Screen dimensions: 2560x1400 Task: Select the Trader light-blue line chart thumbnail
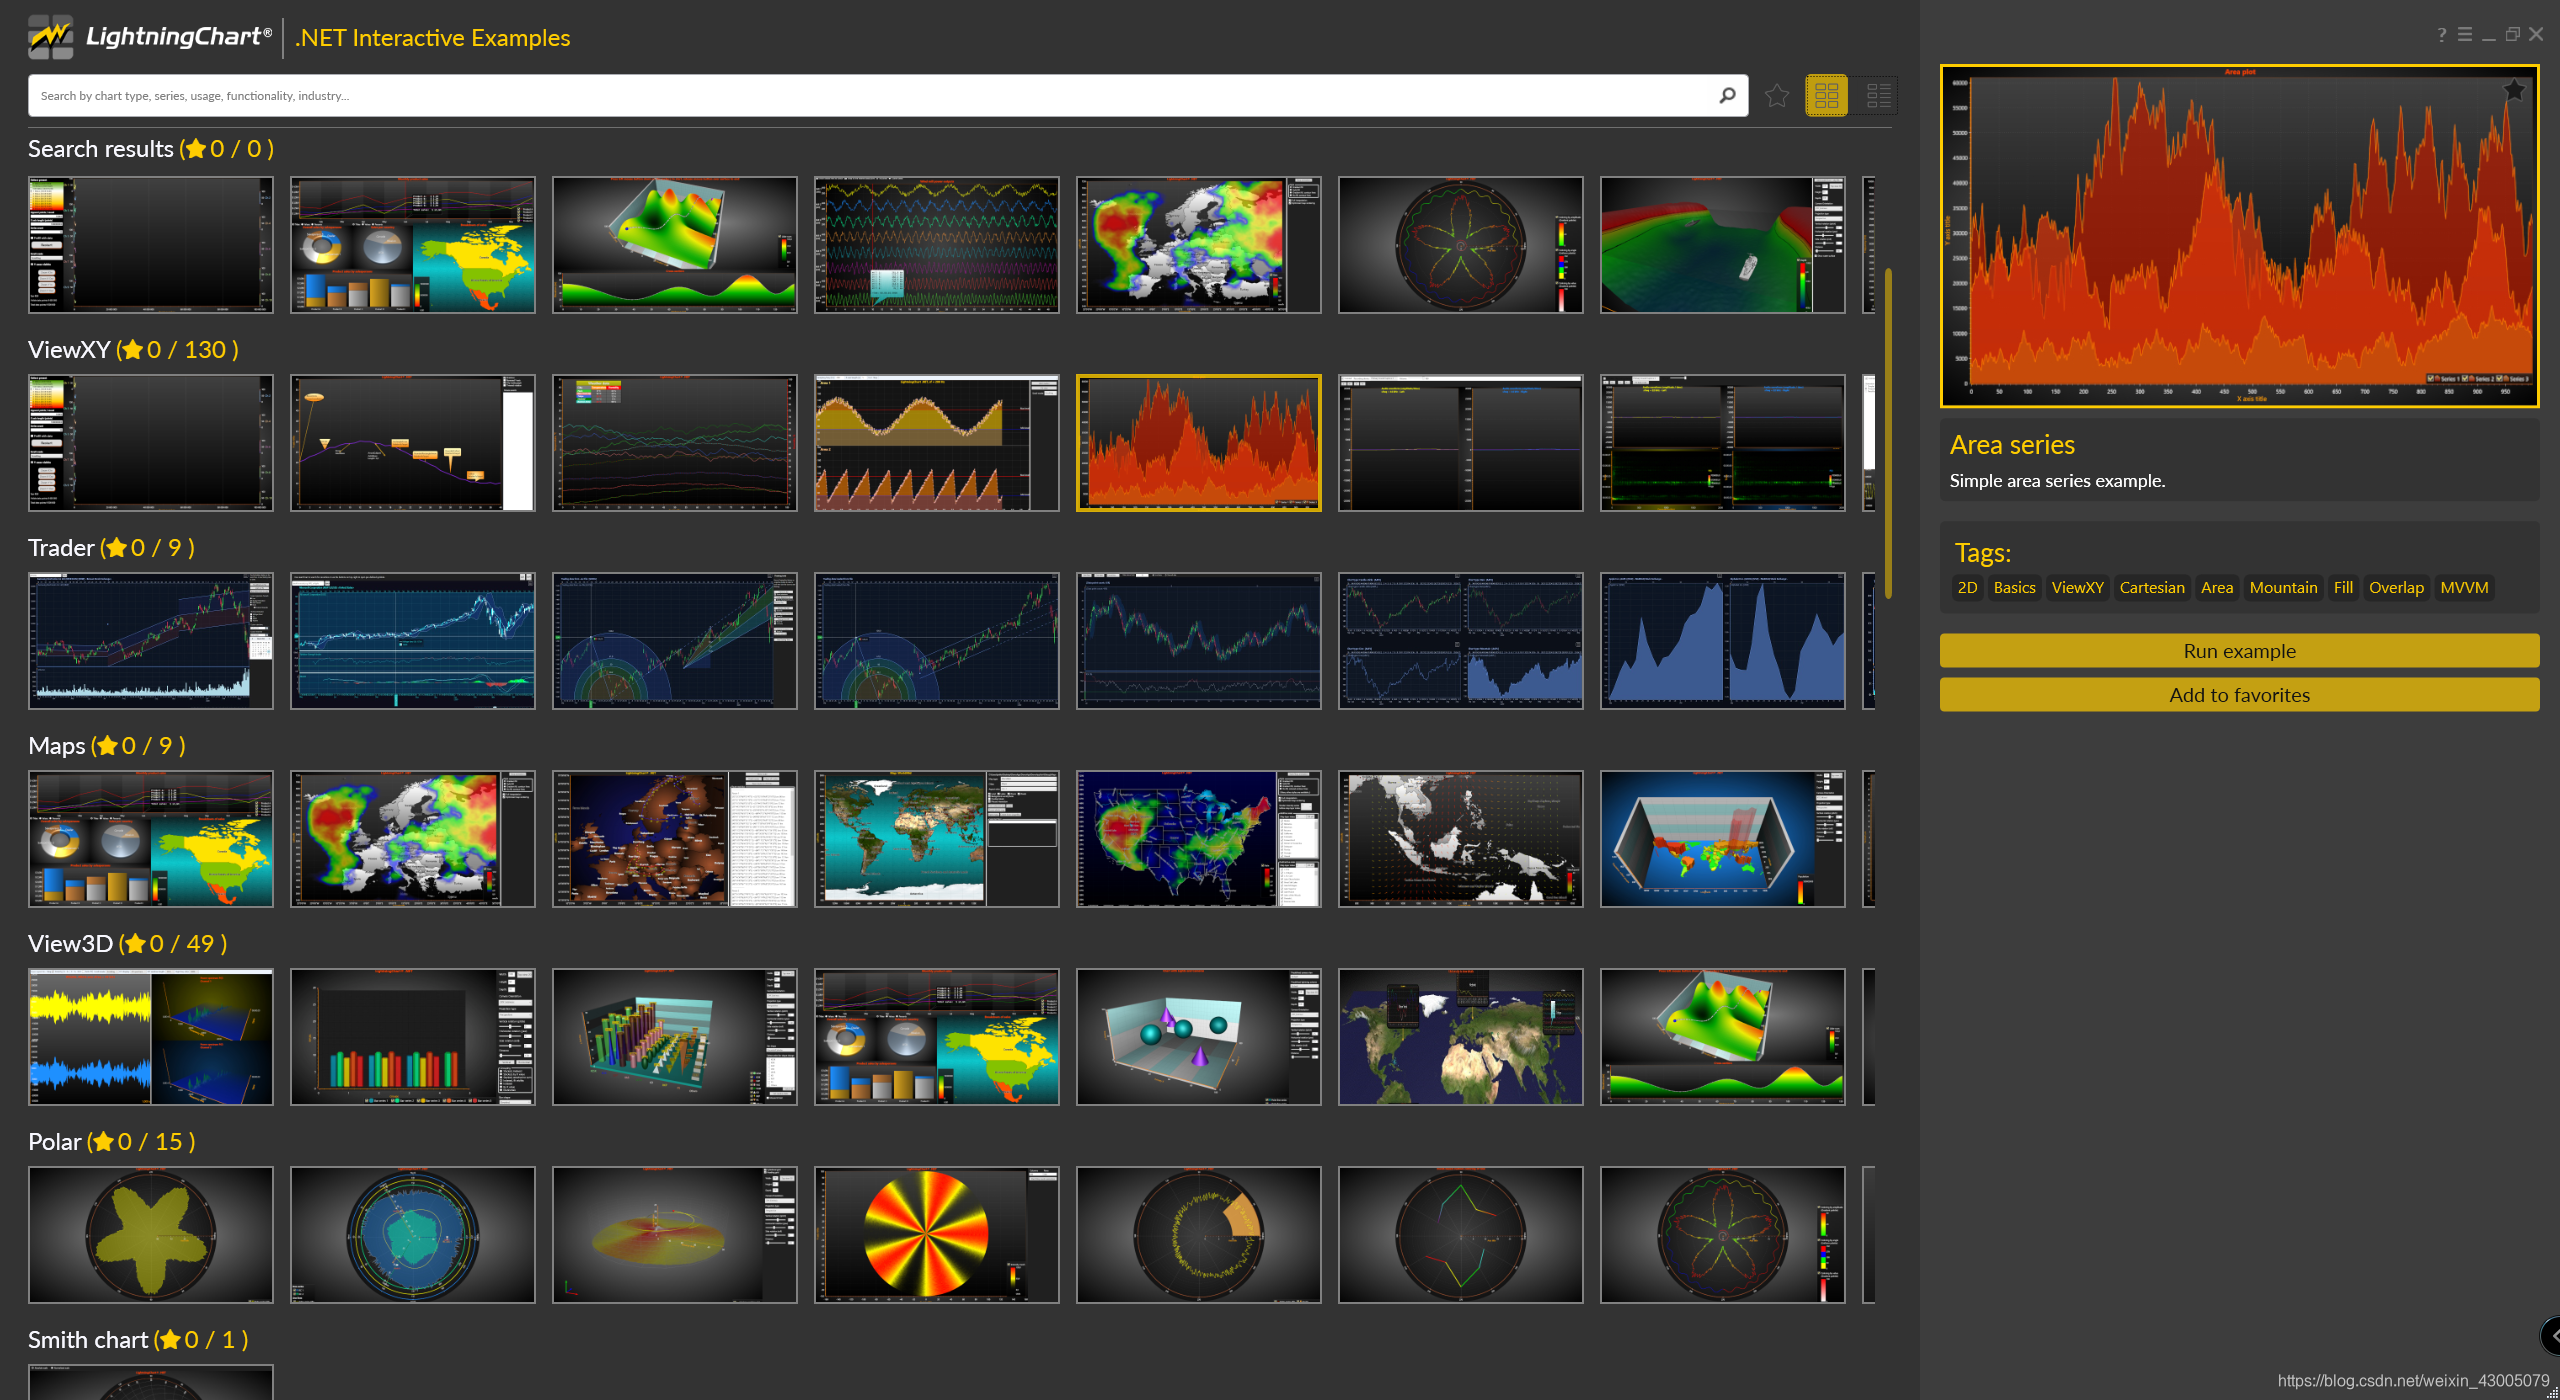(413, 641)
